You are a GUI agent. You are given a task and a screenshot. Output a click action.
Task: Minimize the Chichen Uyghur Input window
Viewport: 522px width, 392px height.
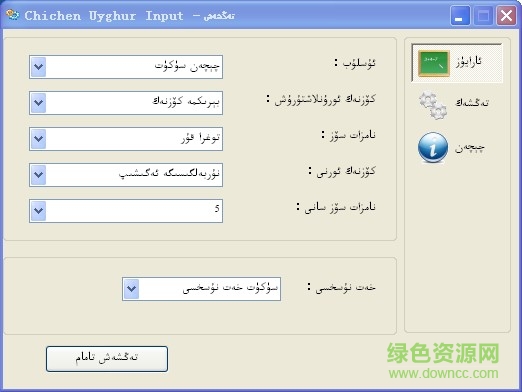(x=460, y=16)
